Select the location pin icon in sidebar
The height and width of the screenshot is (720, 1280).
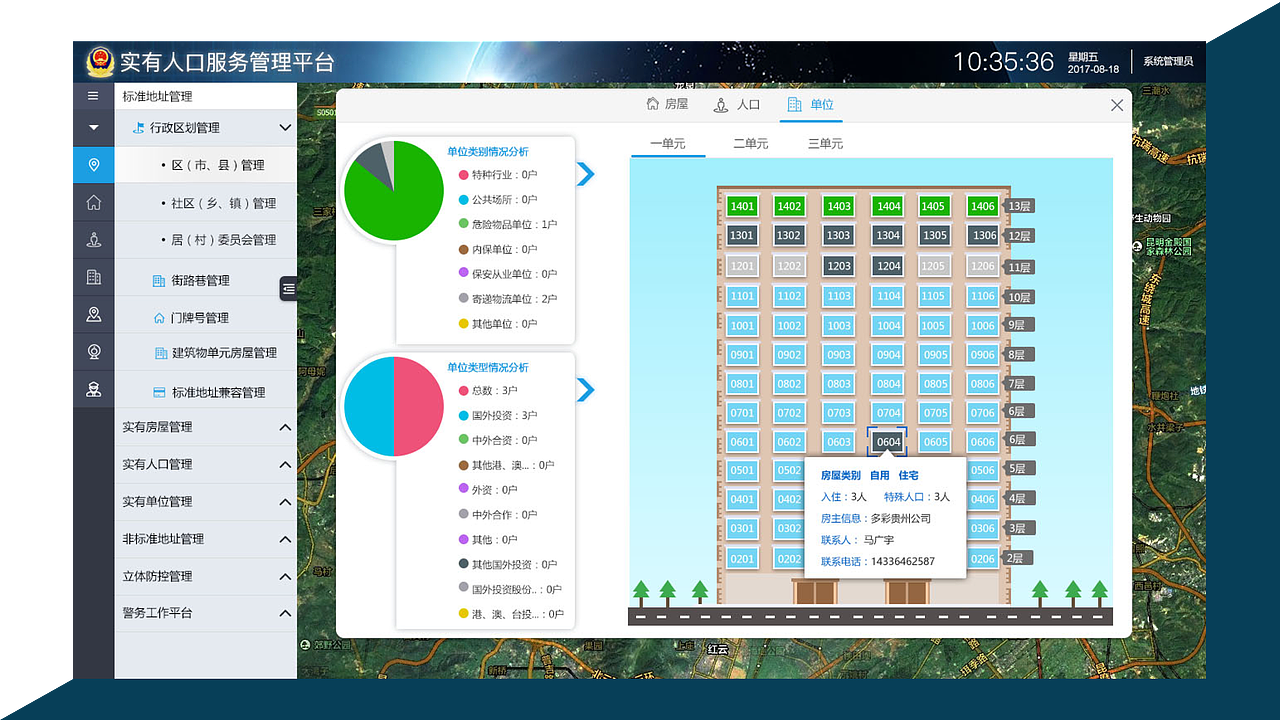pyautogui.click(x=92, y=165)
